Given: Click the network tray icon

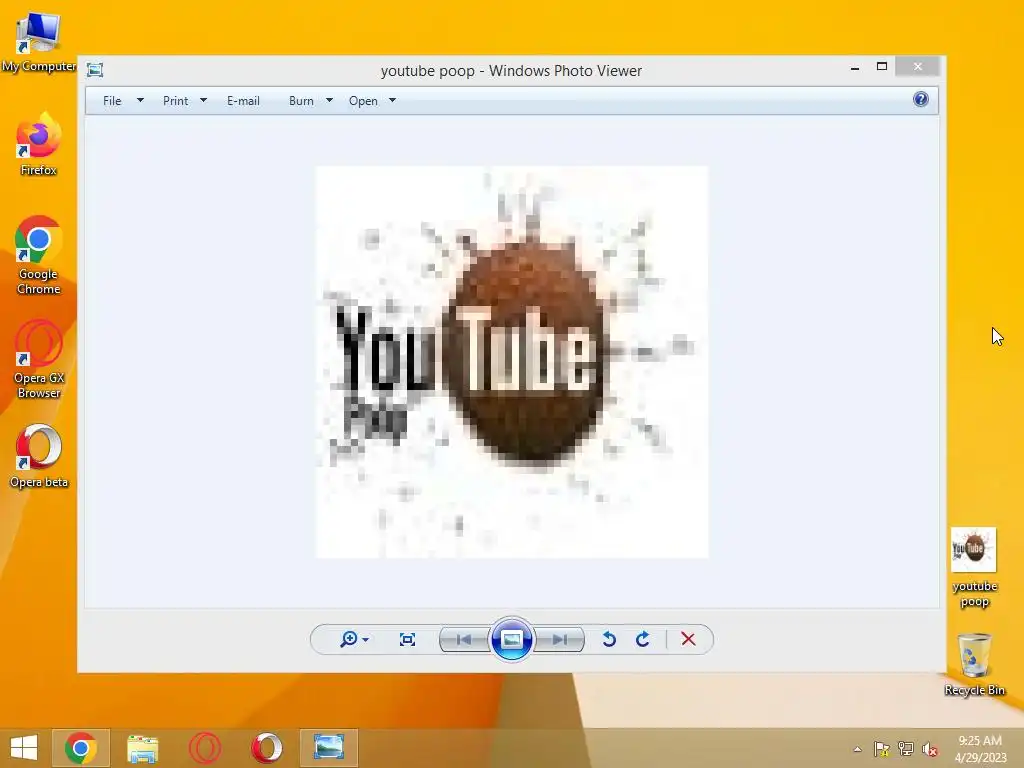Looking at the screenshot, I should coord(906,749).
